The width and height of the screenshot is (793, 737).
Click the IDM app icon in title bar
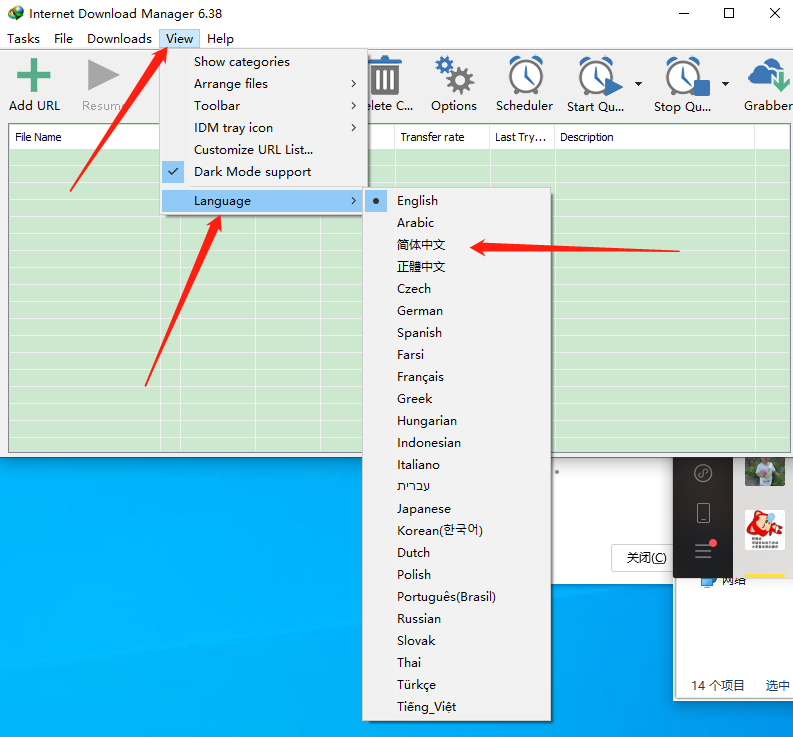[16, 13]
